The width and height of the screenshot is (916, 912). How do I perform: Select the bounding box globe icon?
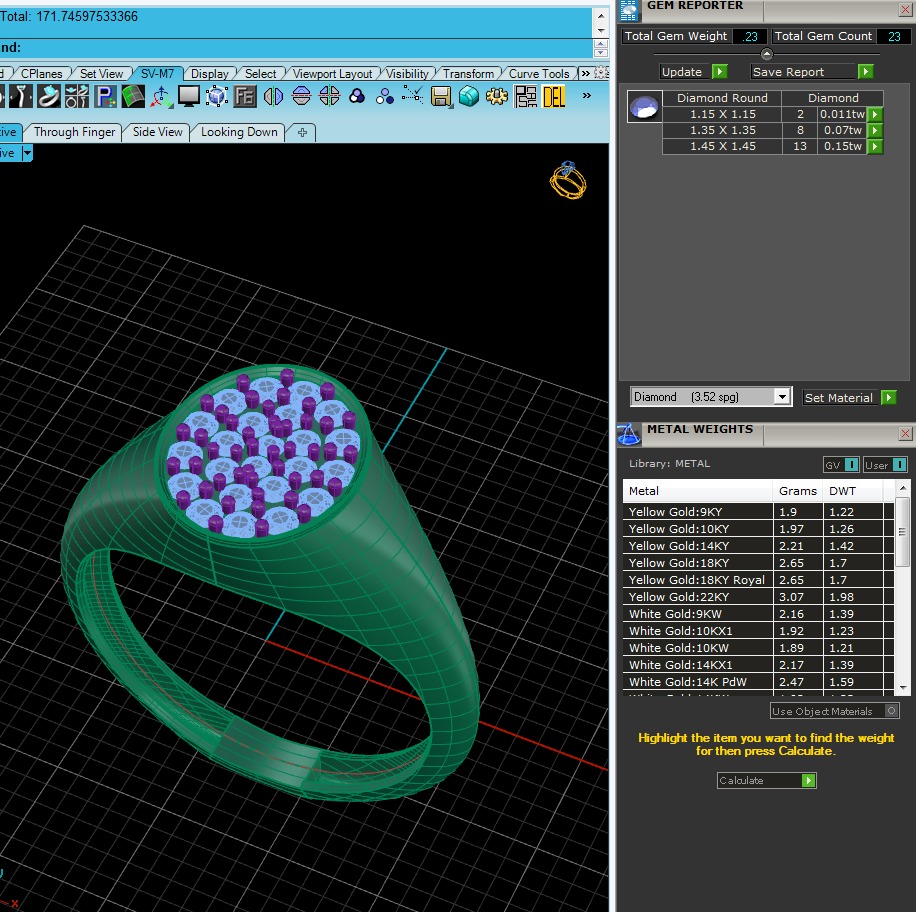click(217, 96)
